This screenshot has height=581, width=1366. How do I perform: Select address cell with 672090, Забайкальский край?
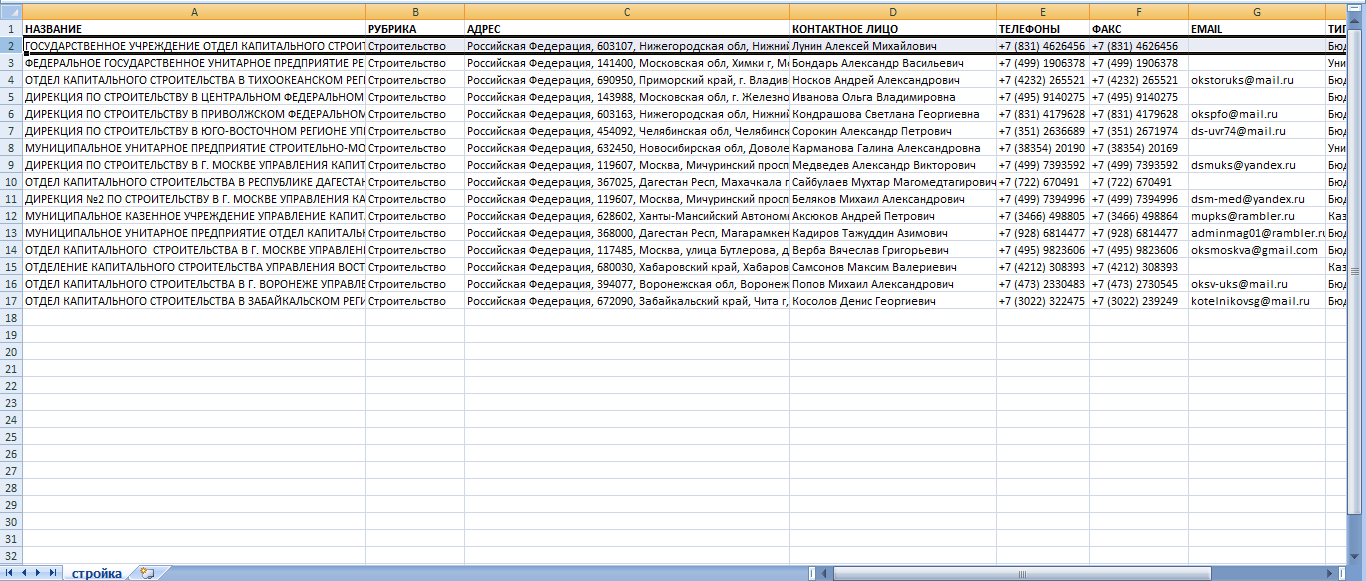click(627, 301)
